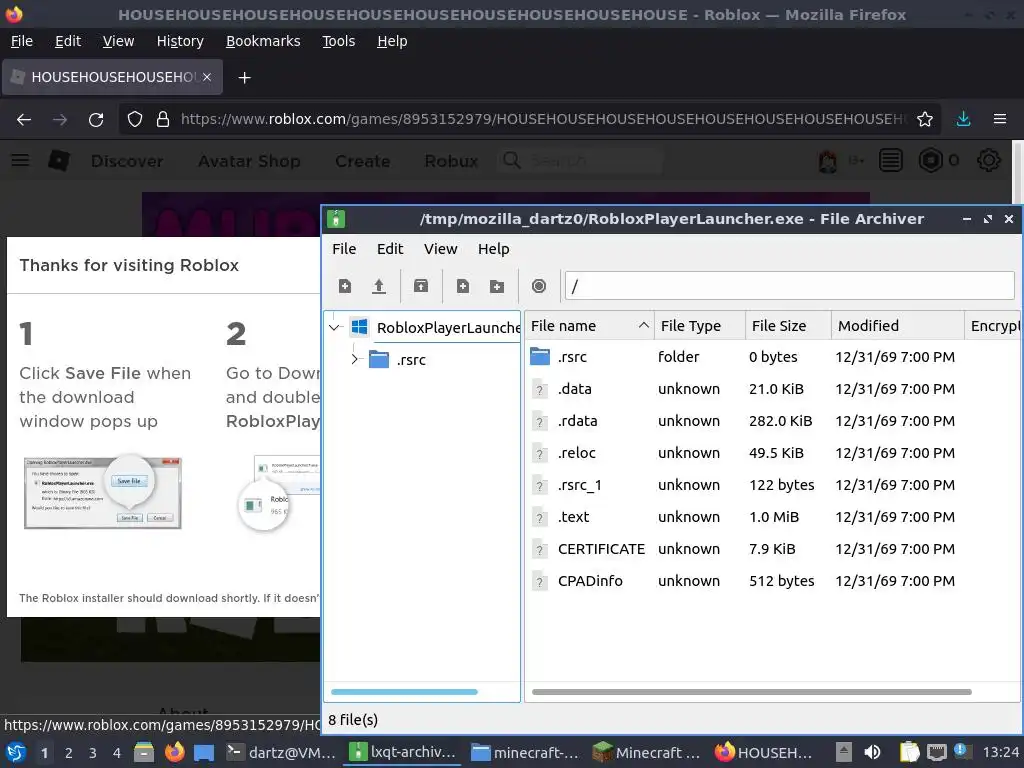The image size is (1024, 768).
Task: Select the CERTIFICATE file row
Action: point(772,549)
